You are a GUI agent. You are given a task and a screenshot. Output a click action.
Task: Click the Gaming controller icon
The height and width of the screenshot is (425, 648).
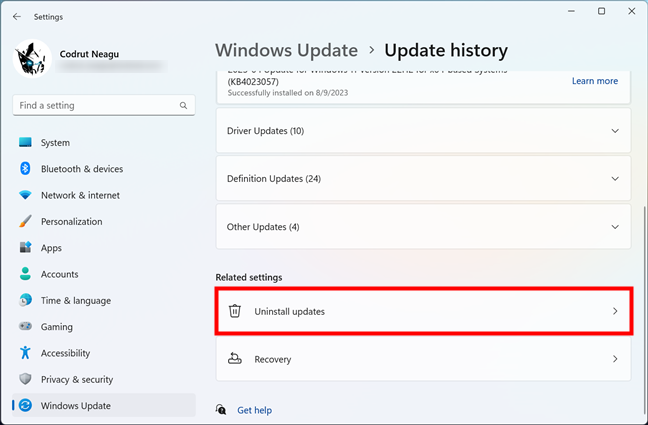[25, 326]
